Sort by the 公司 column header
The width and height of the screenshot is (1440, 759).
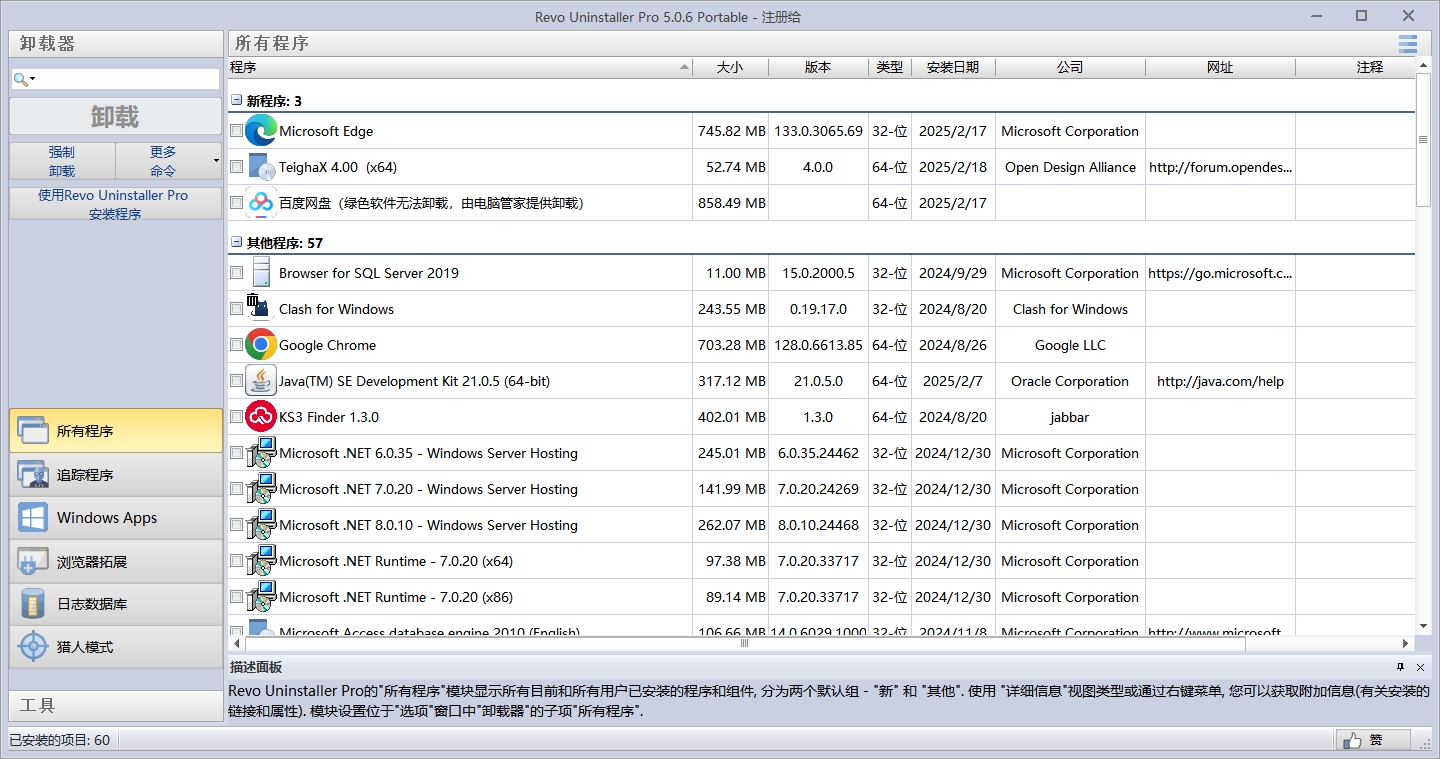click(1070, 67)
